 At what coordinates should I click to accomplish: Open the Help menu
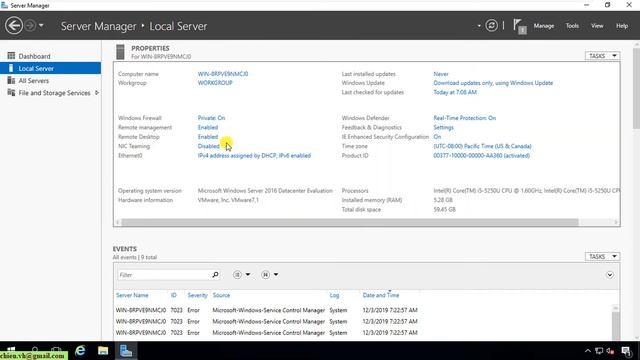point(622,26)
